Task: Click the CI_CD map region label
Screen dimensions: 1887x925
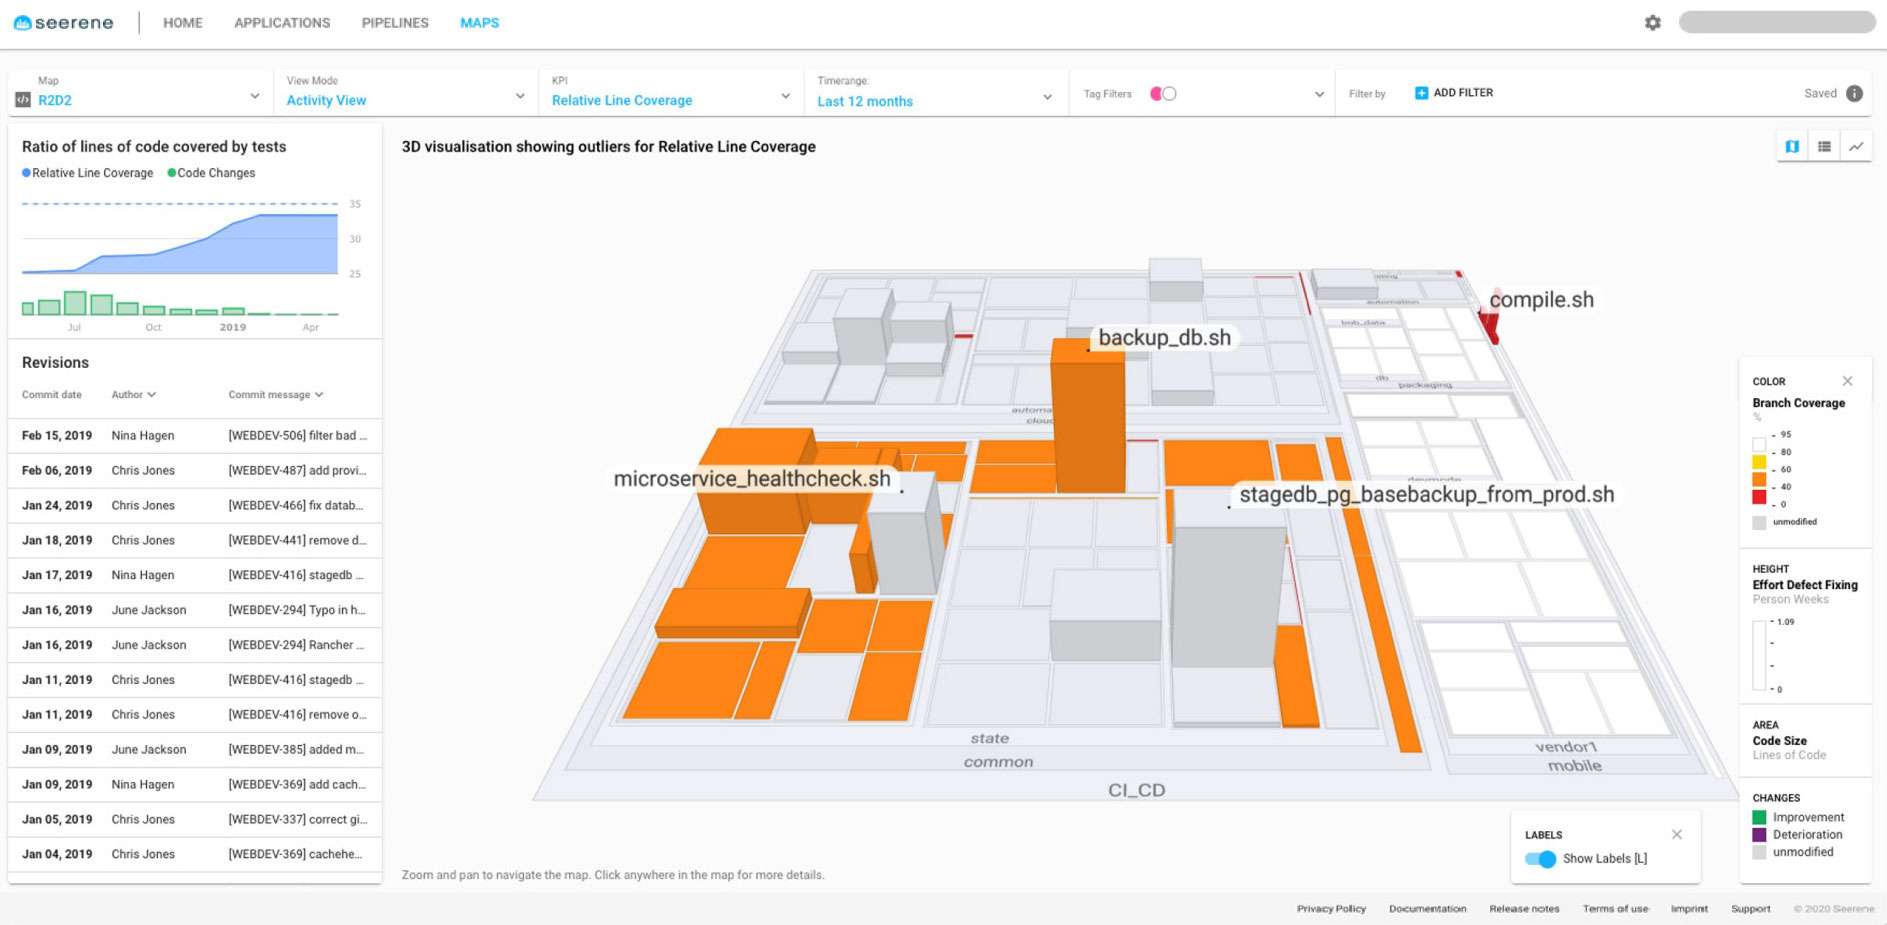Action: pyautogui.click(x=1136, y=790)
